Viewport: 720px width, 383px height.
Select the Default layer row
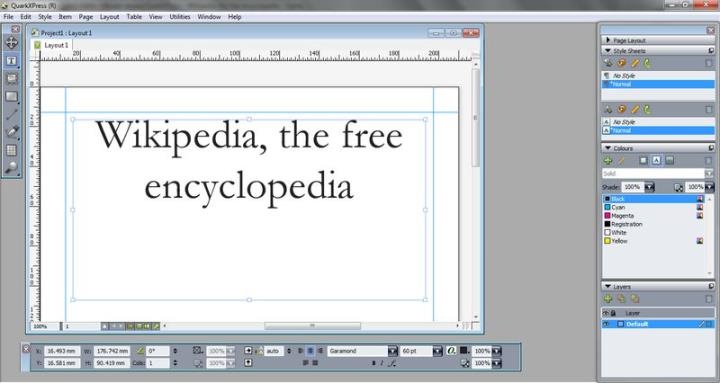coord(658,324)
